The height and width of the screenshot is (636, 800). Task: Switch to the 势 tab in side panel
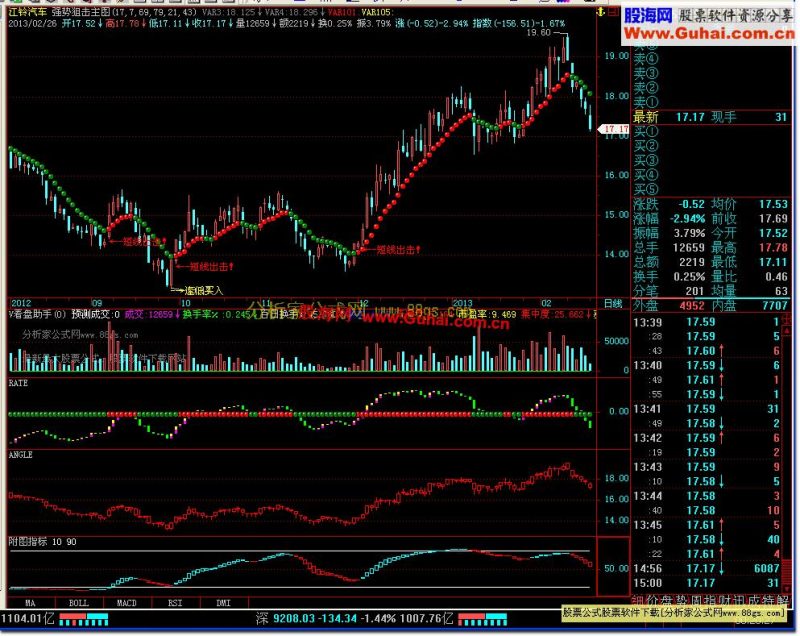point(681,600)
